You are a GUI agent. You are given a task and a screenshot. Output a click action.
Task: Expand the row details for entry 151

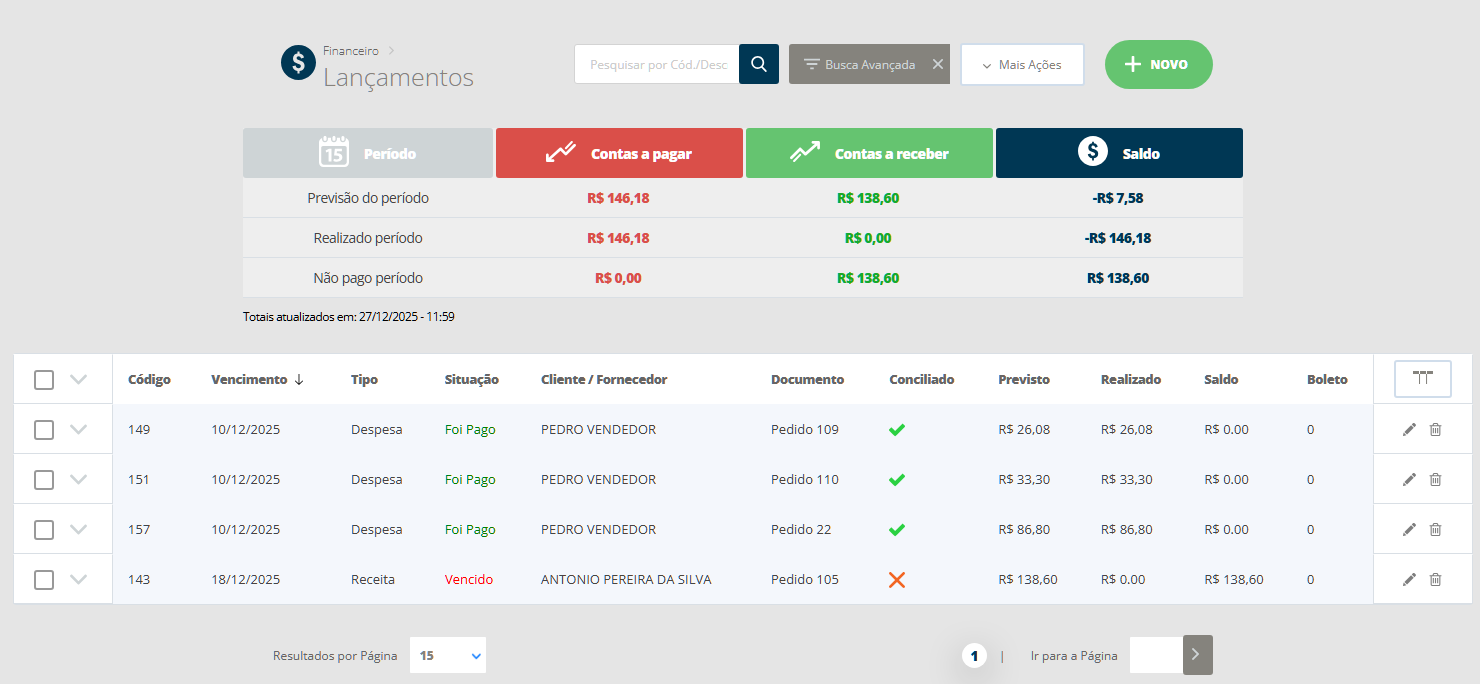79,479
